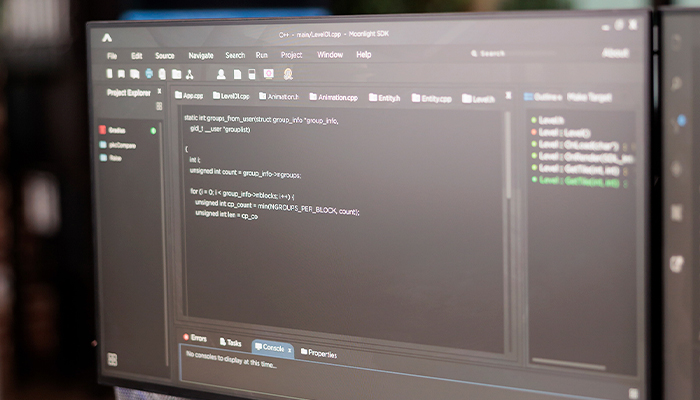Click the pink monitor icon in toolbar
Screen dimensions: 700x400
click(268, 74)
